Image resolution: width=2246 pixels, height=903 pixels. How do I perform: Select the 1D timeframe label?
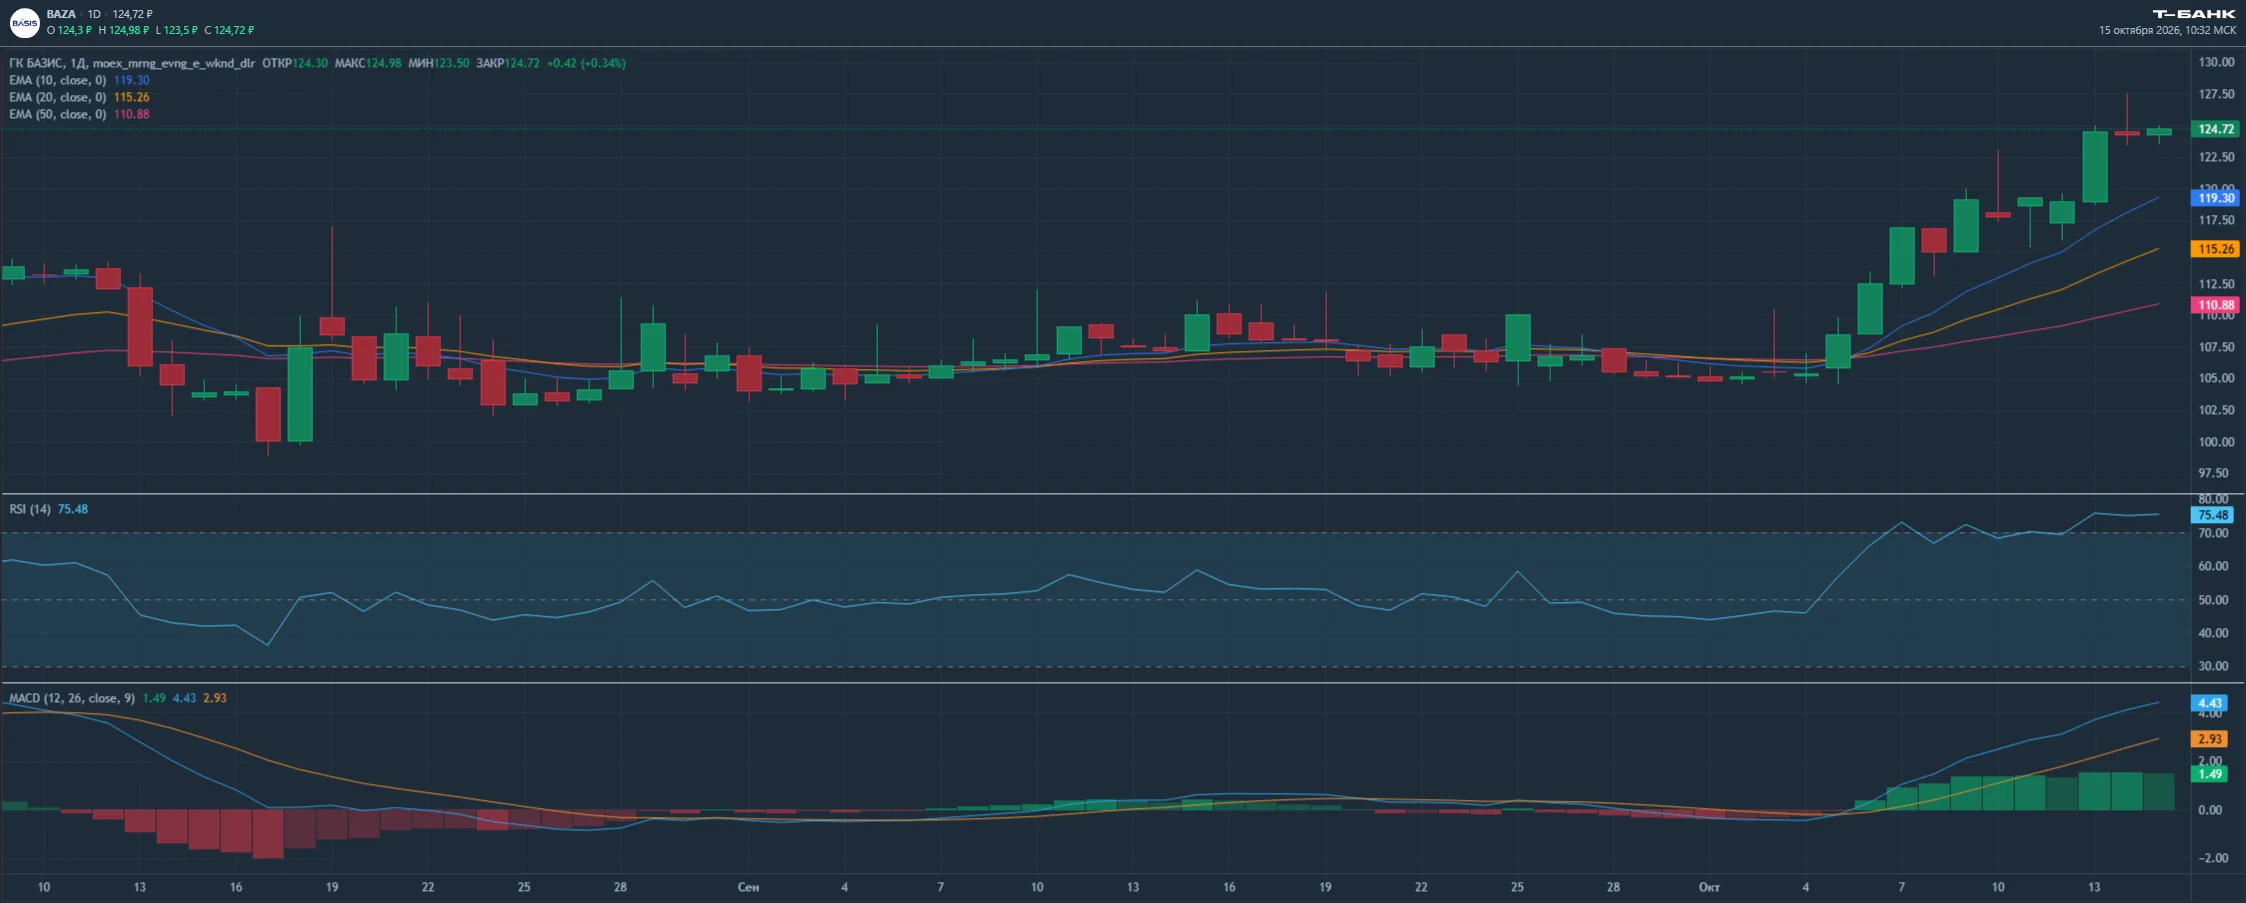tap(94, 14)
